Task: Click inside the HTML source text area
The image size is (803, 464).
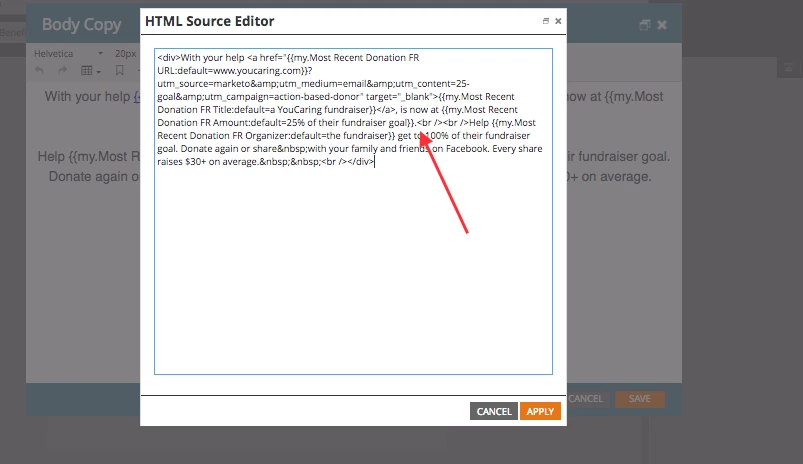Action: [x=353, y=212]
